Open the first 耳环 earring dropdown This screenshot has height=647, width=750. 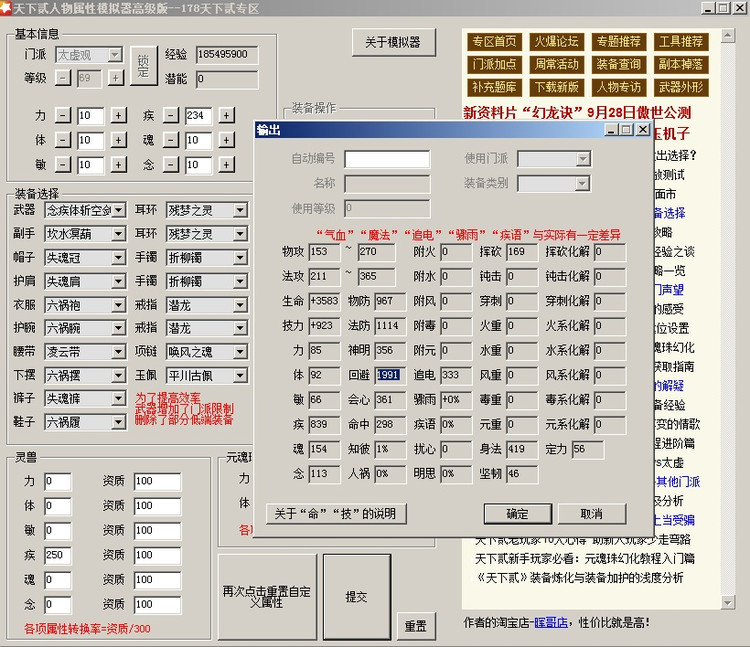pyautogui.click(x=240, y=210)
